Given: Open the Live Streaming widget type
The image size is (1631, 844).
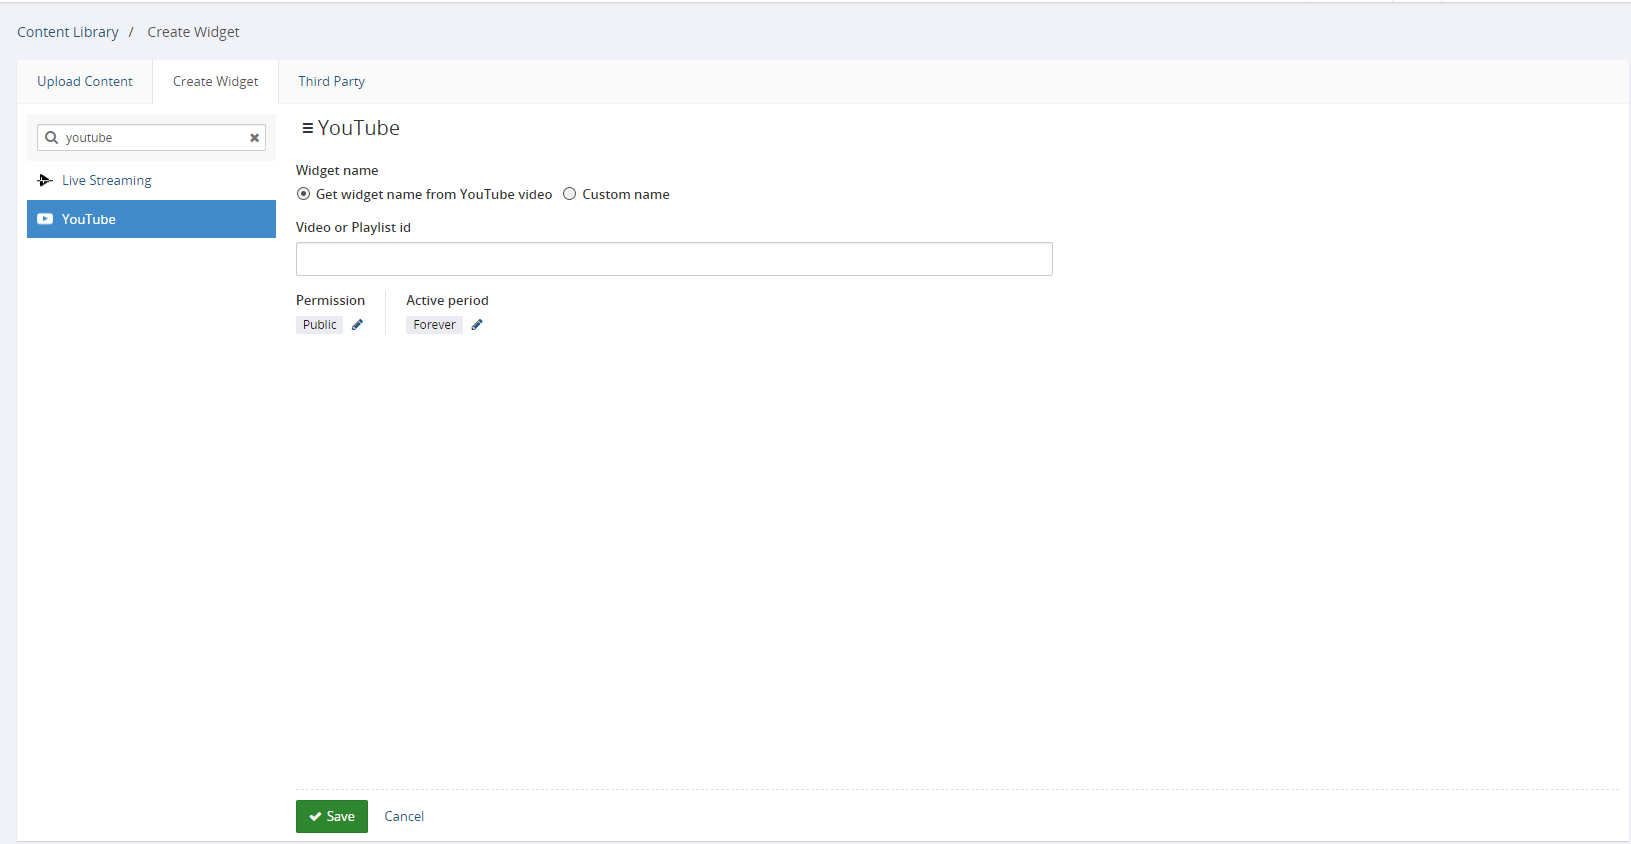Looking at the screenshot, I should point(151,180).
